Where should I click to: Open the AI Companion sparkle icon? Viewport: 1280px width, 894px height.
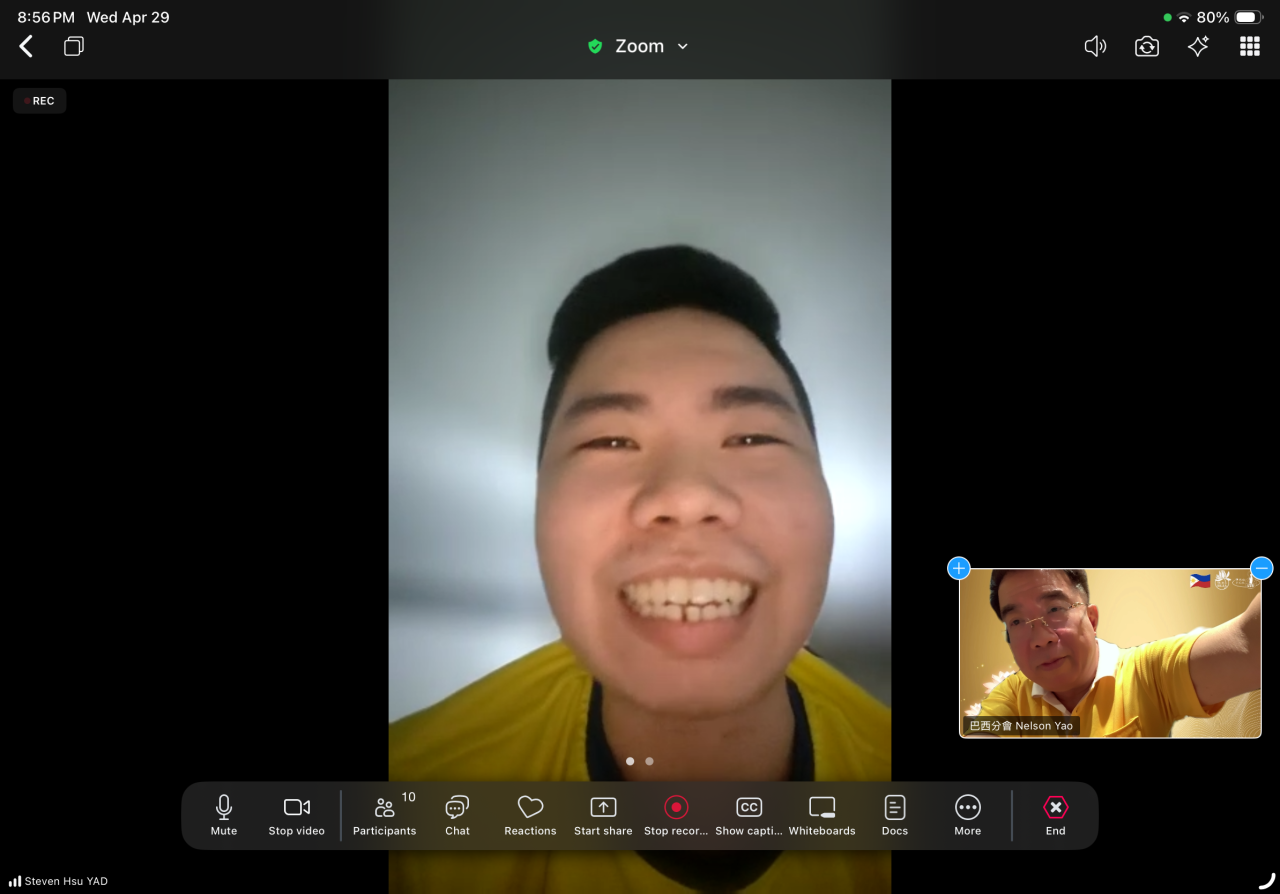1198,46
